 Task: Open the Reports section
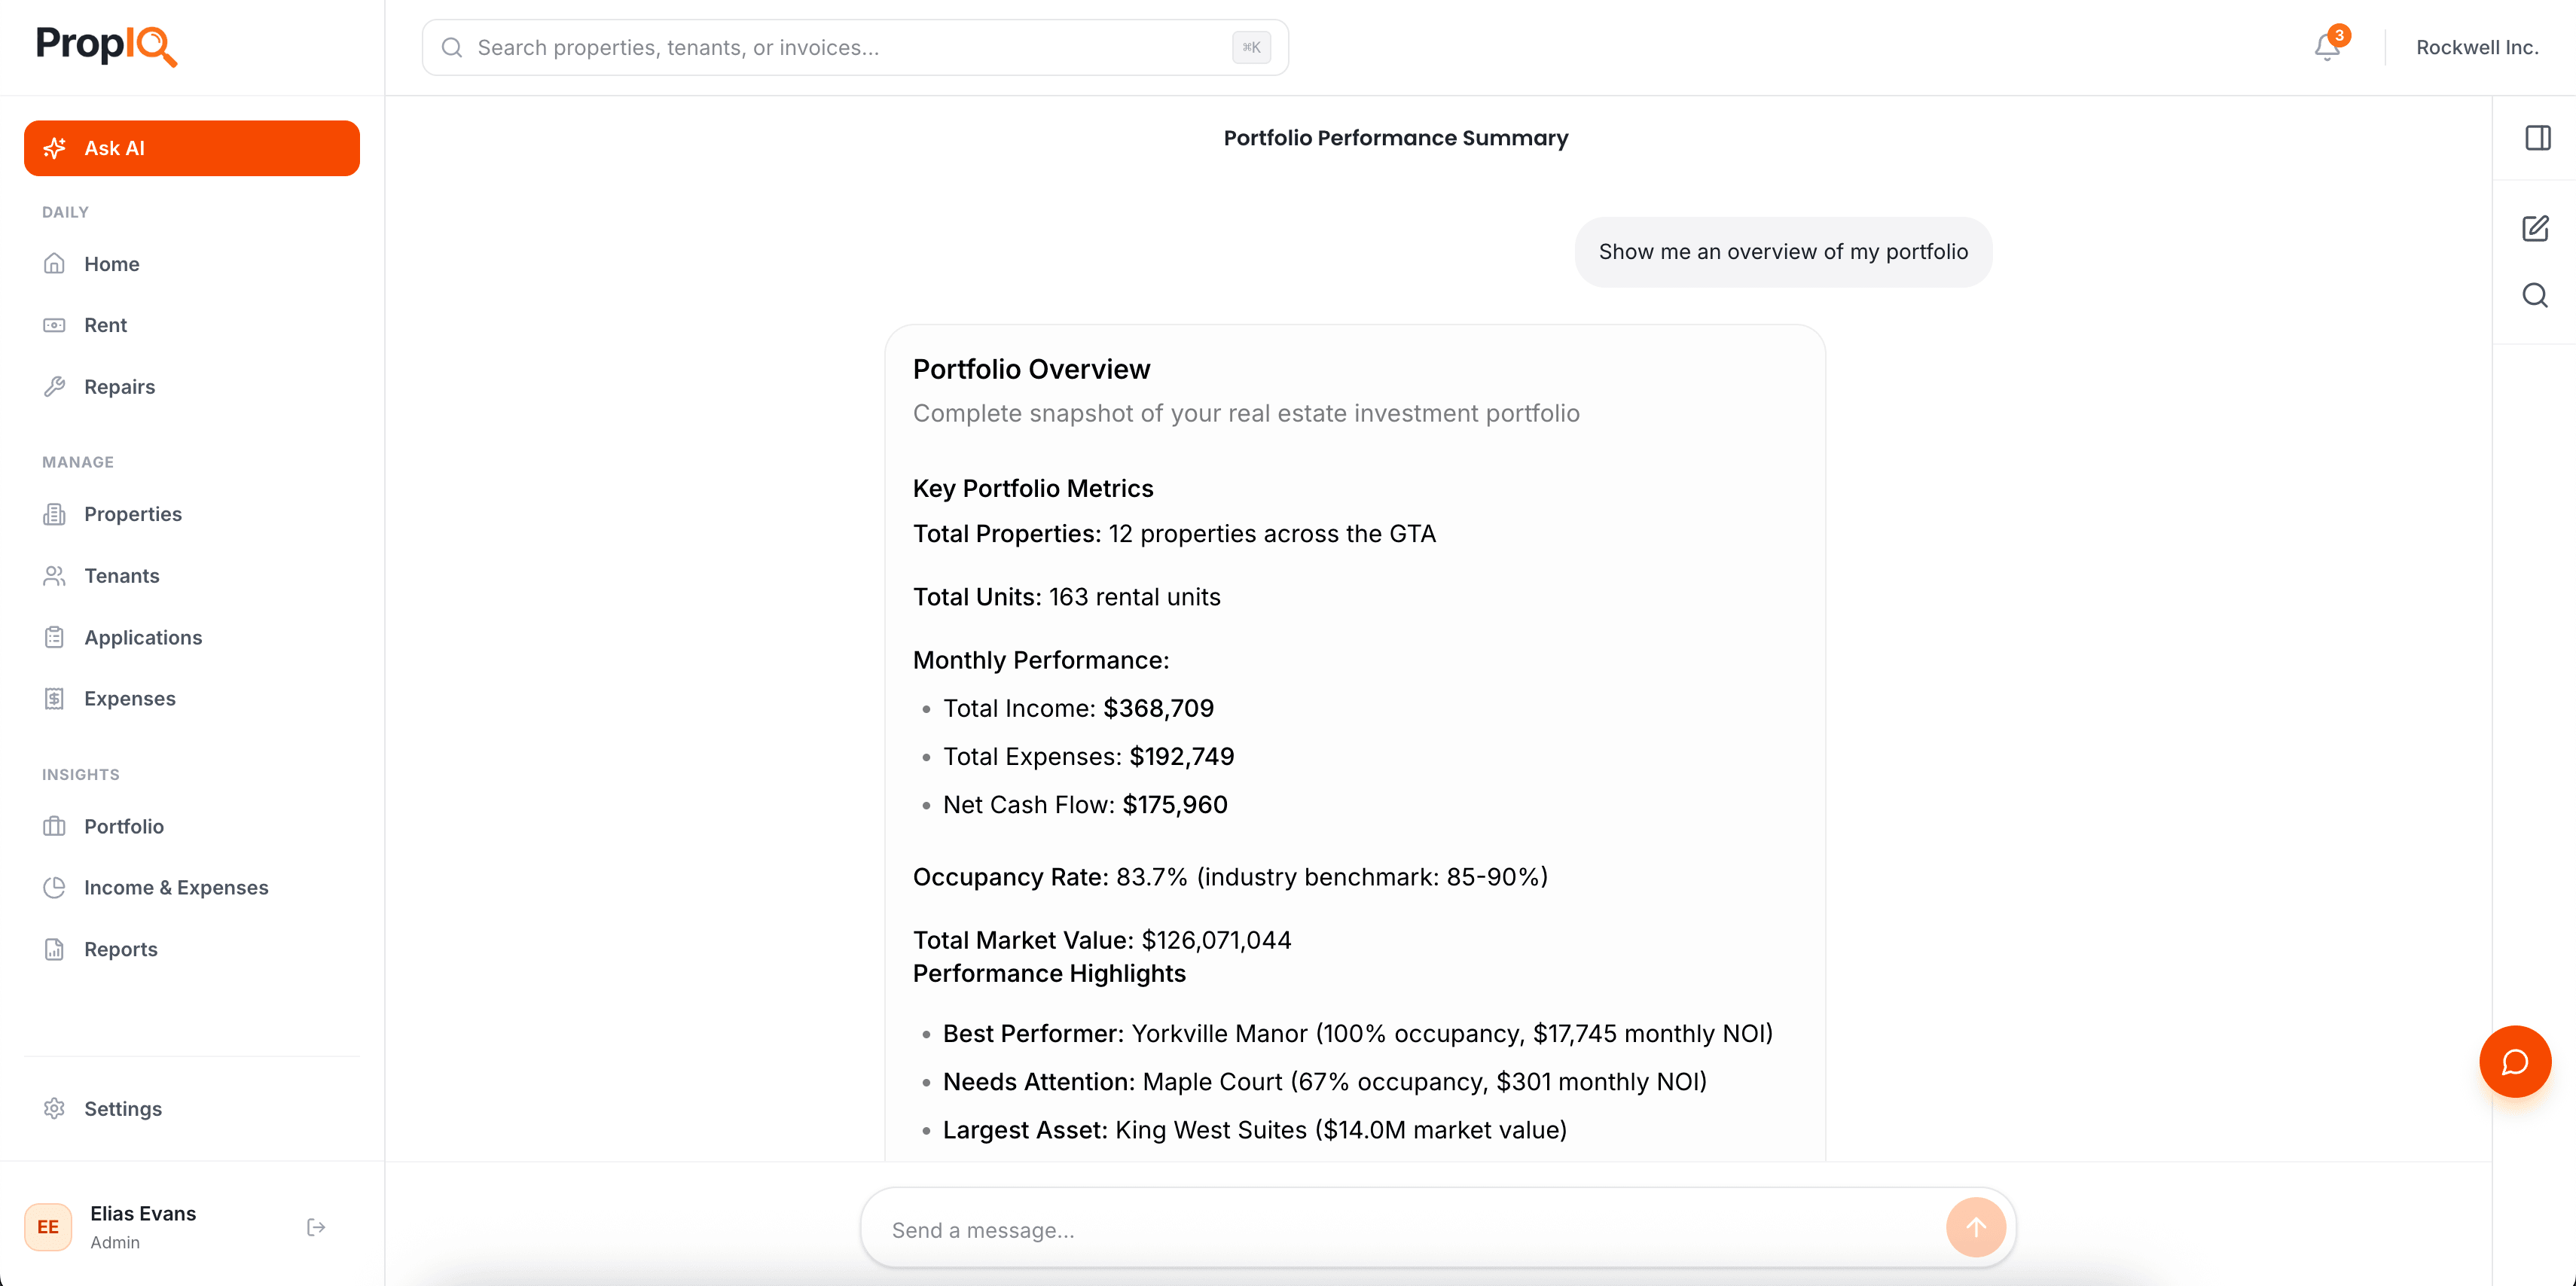[x=120, y=949]
